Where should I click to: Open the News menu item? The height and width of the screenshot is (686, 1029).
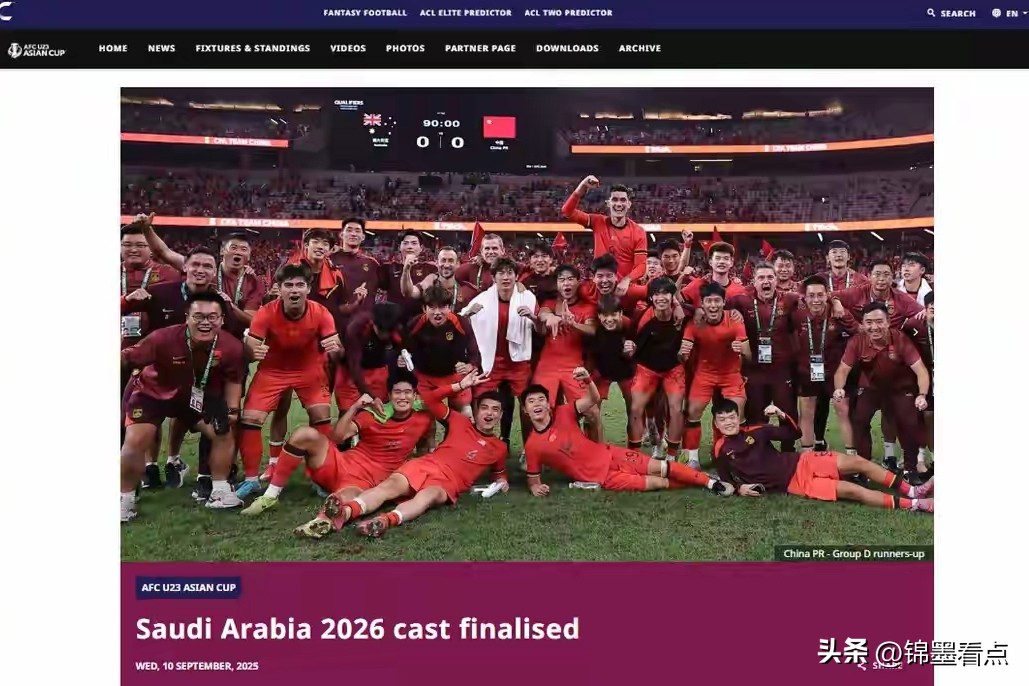pos(161,48)
